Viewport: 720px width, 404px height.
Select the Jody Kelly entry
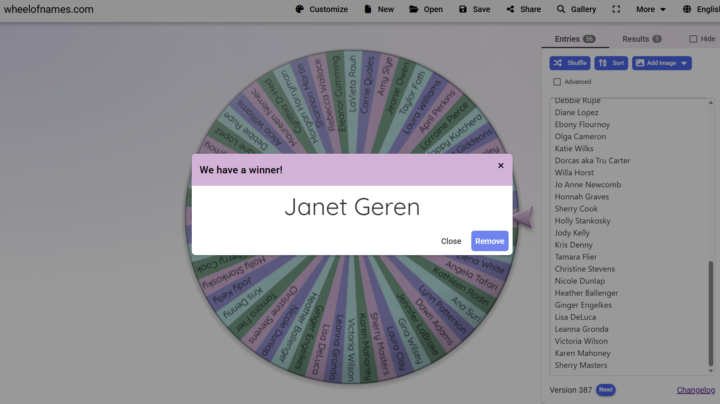[x=572, y=233]
